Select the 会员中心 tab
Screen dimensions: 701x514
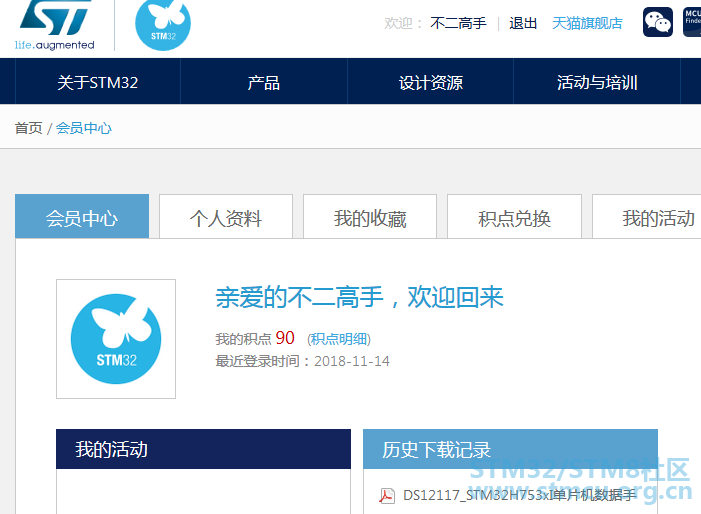(x=82, y=216)
